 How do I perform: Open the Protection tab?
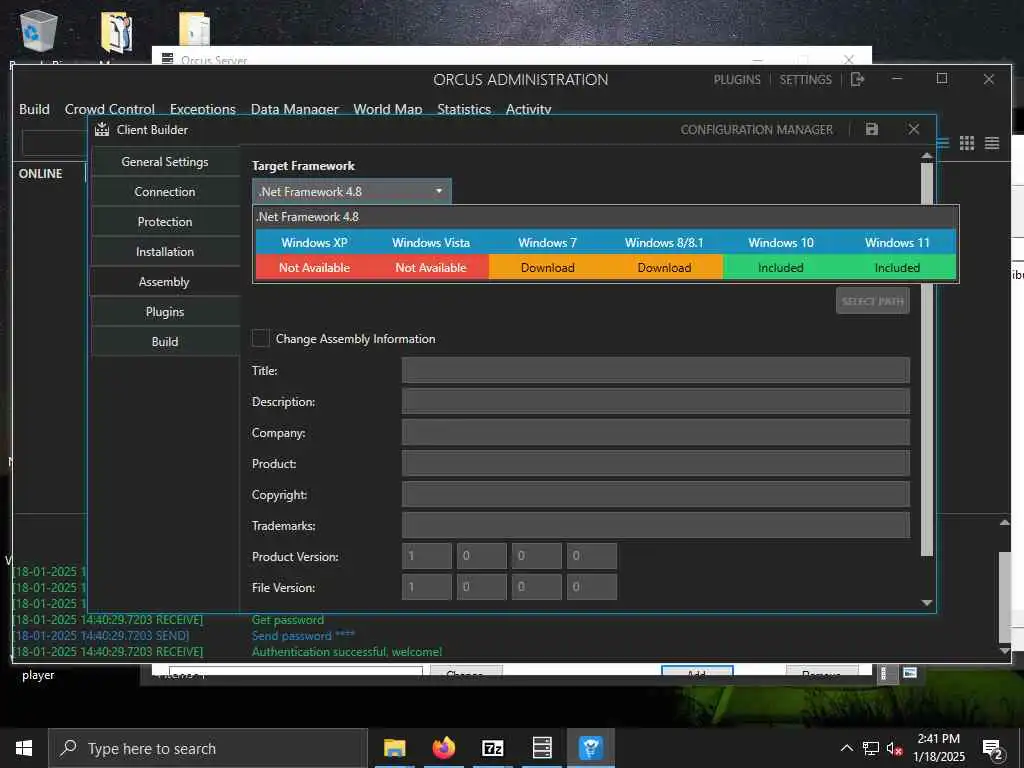pyautogui.click(x=165, y=221)
